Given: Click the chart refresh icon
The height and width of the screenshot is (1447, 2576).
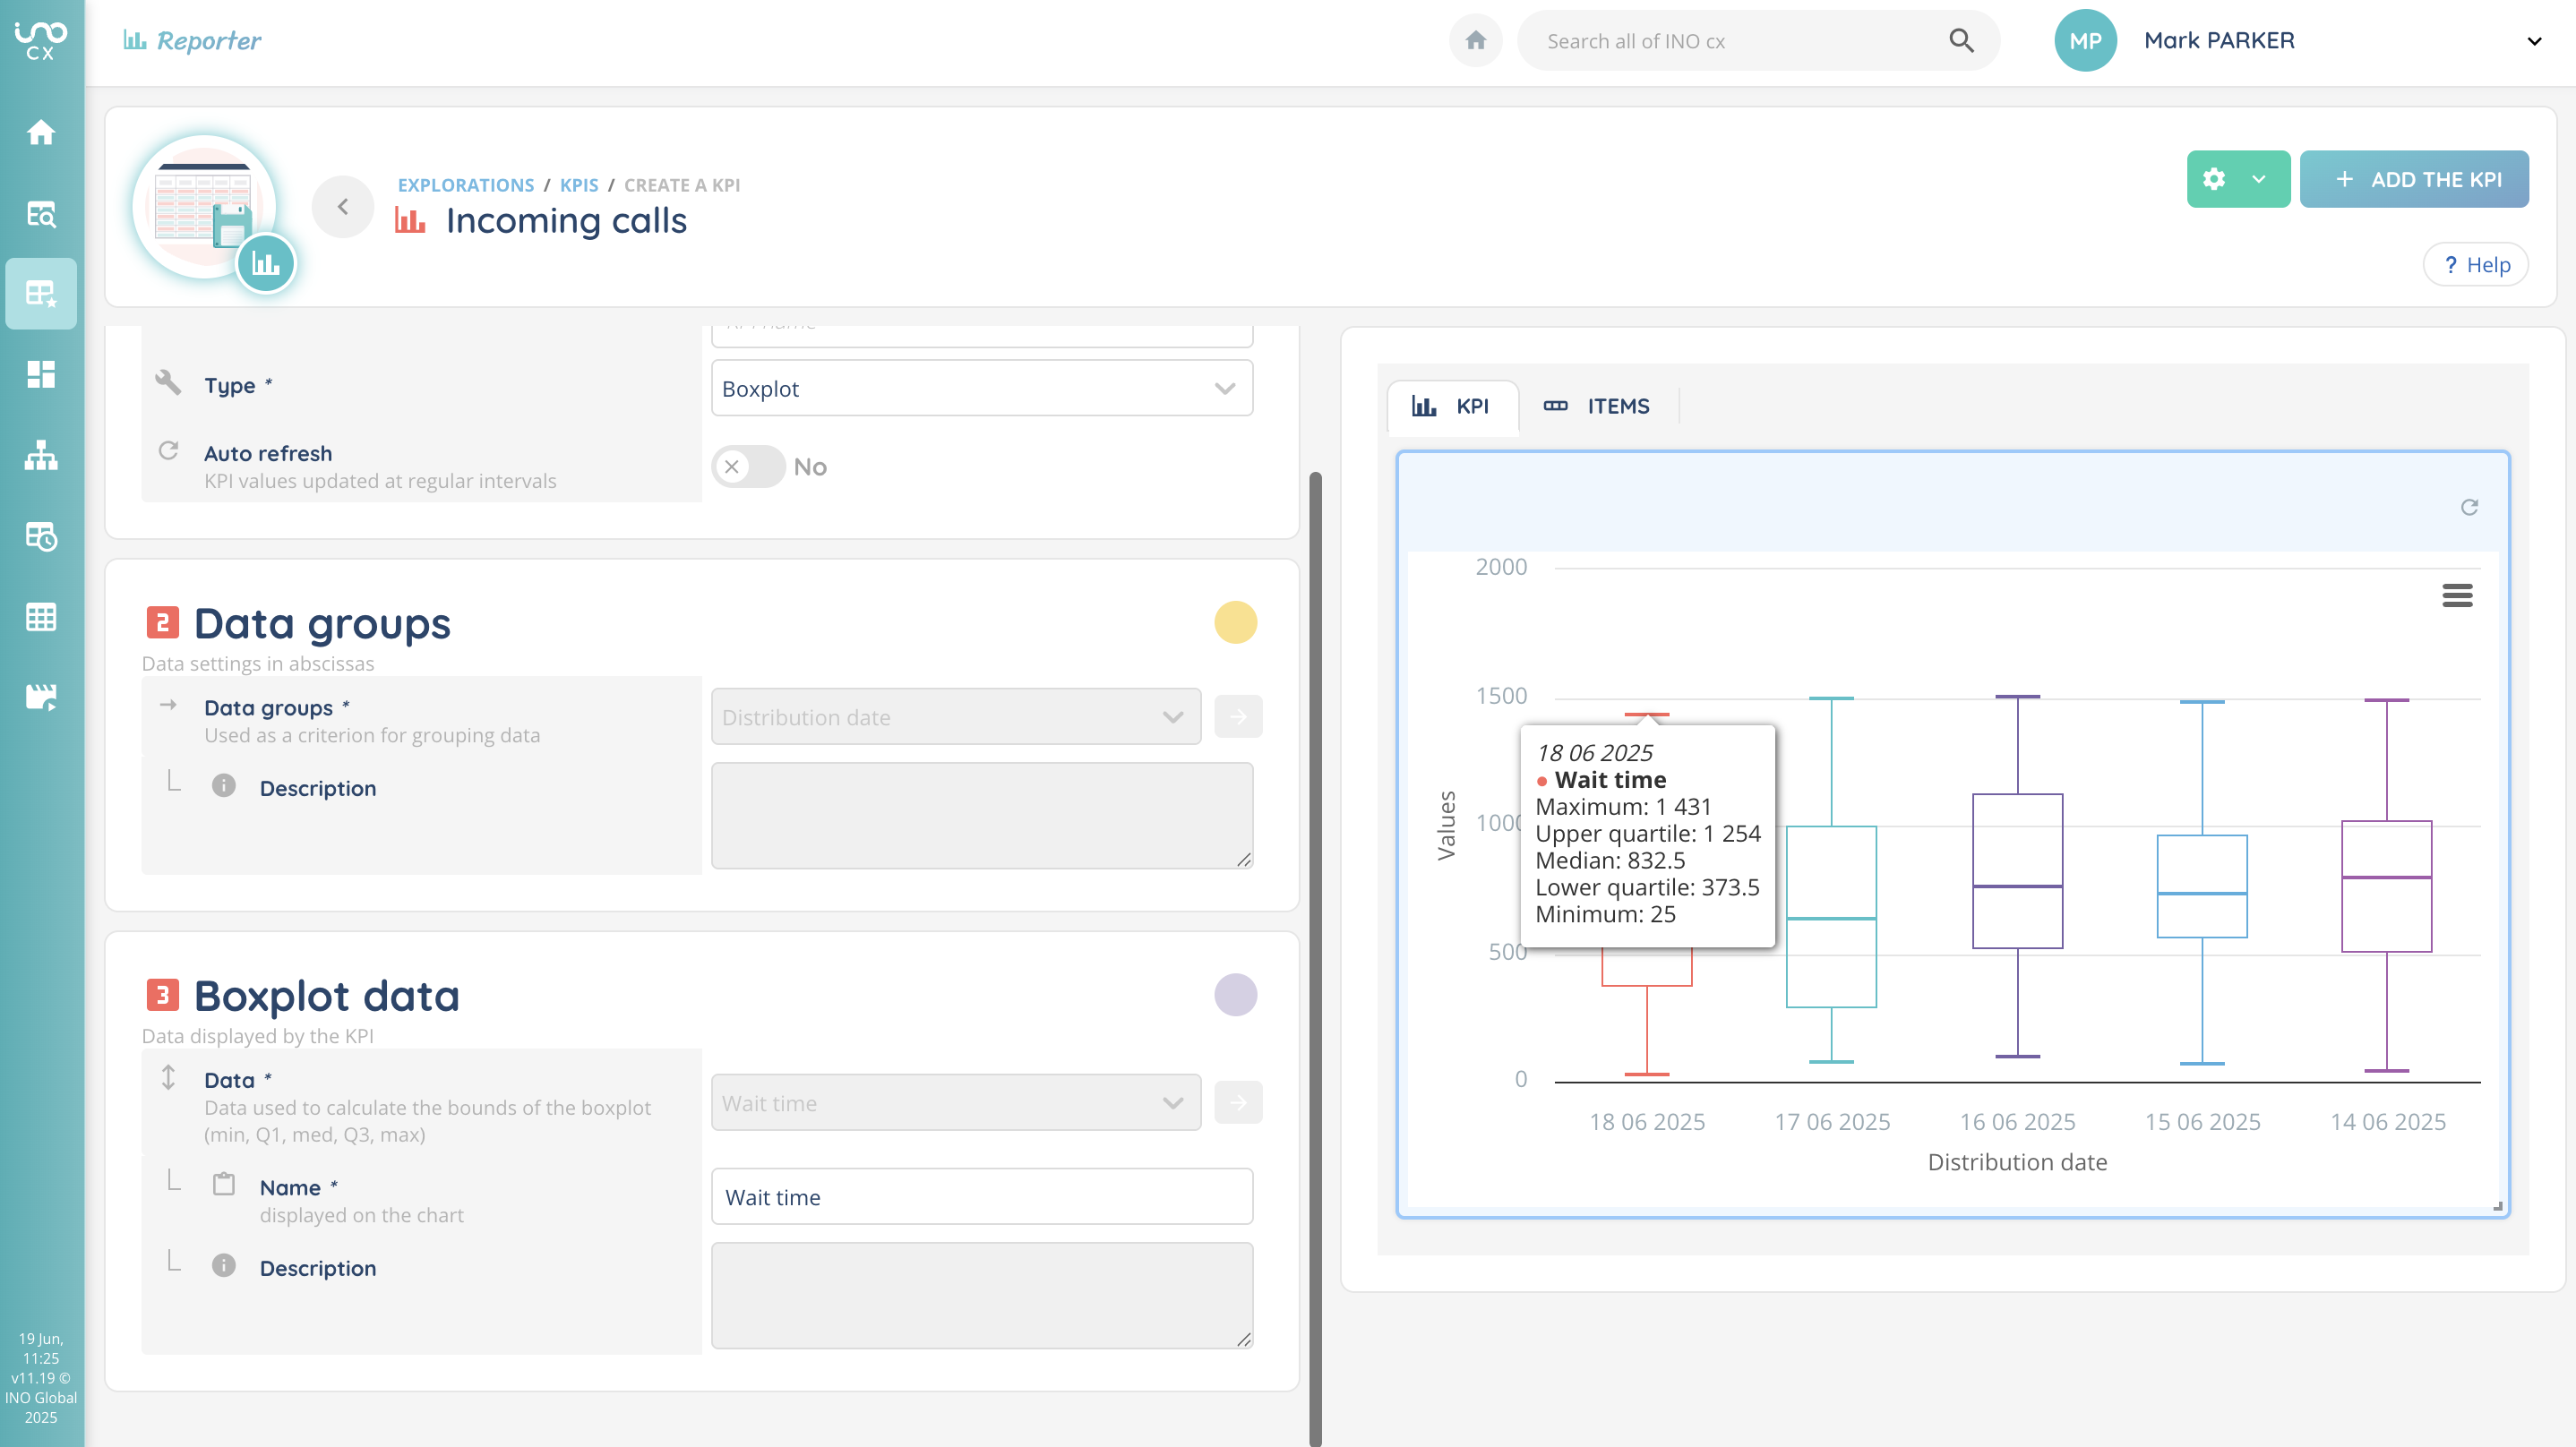Looking at the screenshot, I should [2468, 507].
